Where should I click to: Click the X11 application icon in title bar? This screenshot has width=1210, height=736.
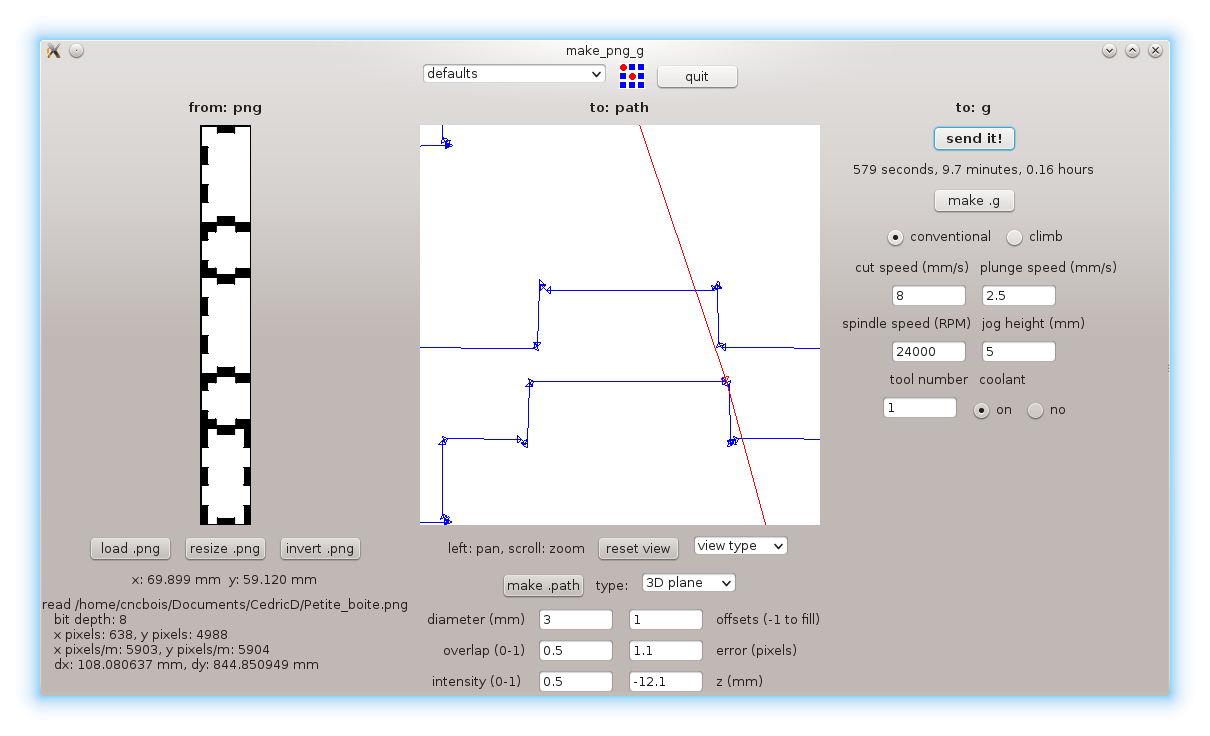pyautogui.click(x=54, y=50)
